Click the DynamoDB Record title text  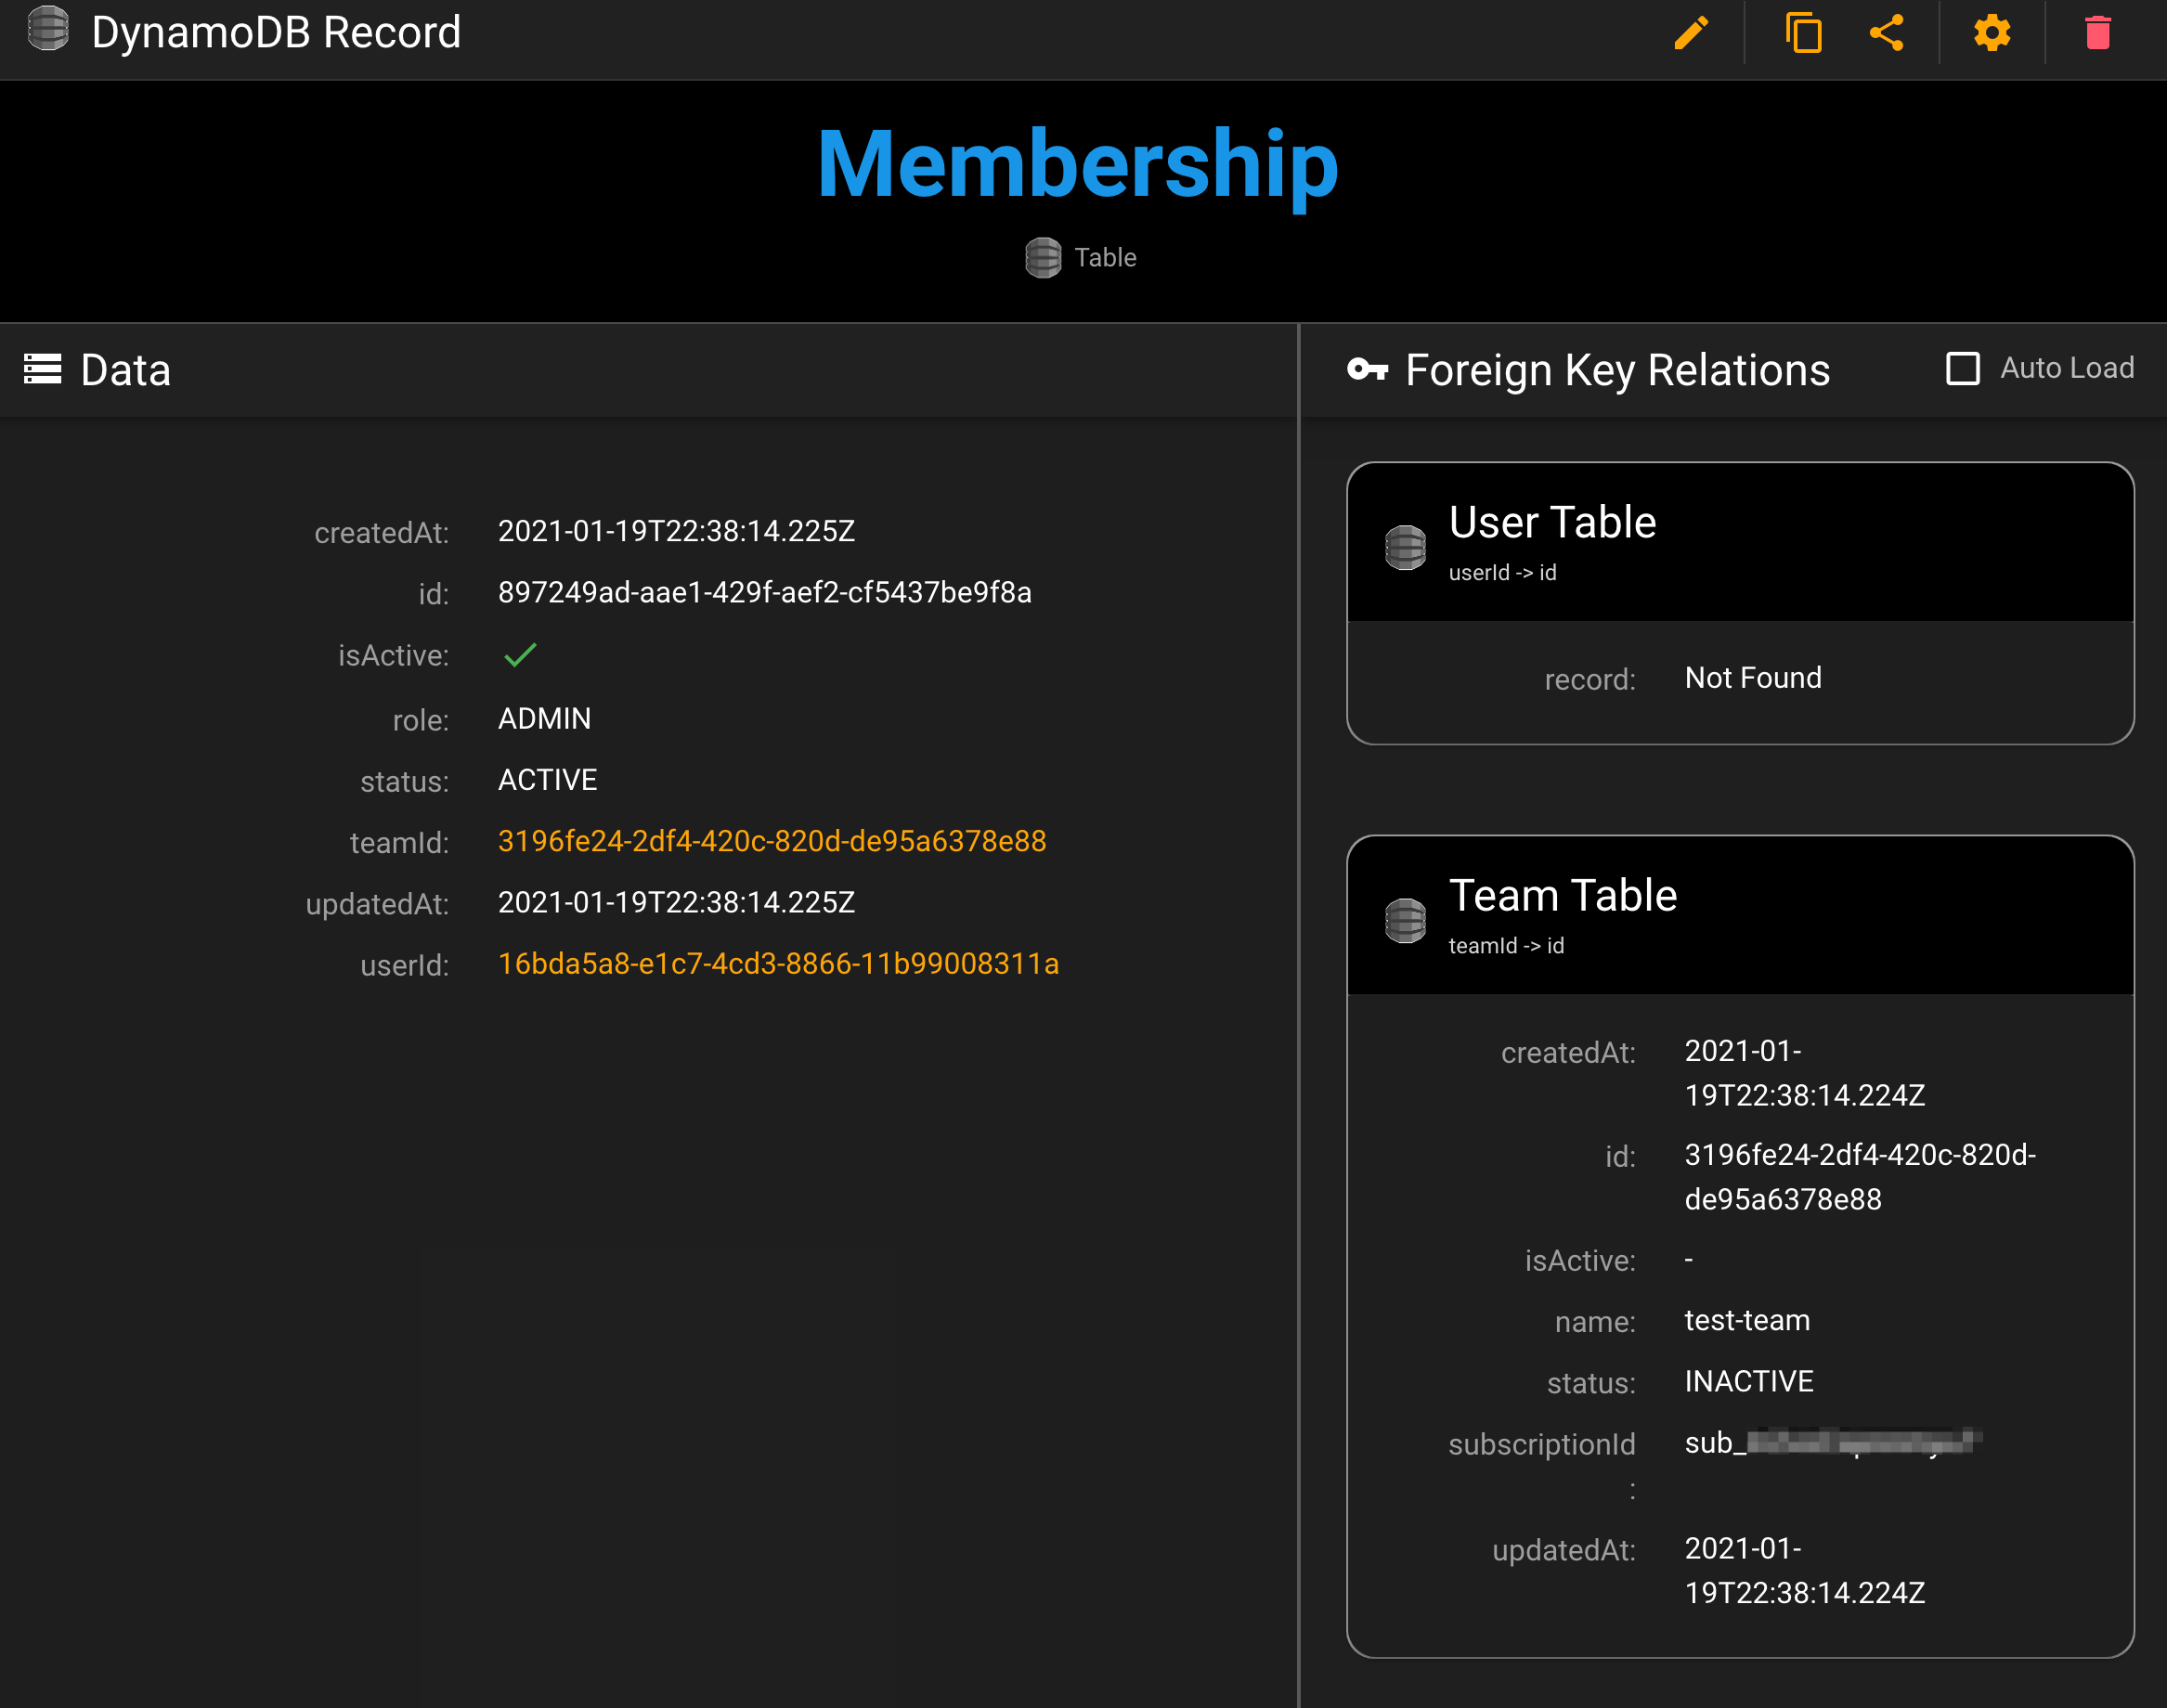276,33
